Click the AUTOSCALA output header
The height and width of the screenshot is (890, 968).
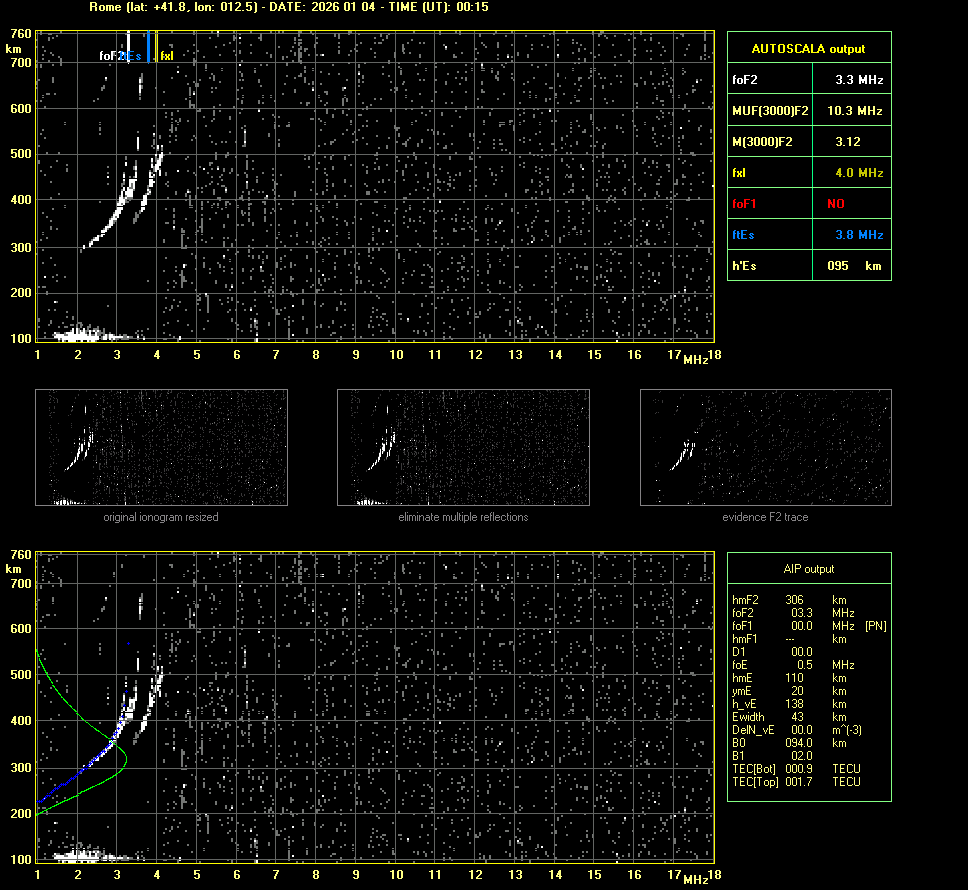tap(808, 48)
